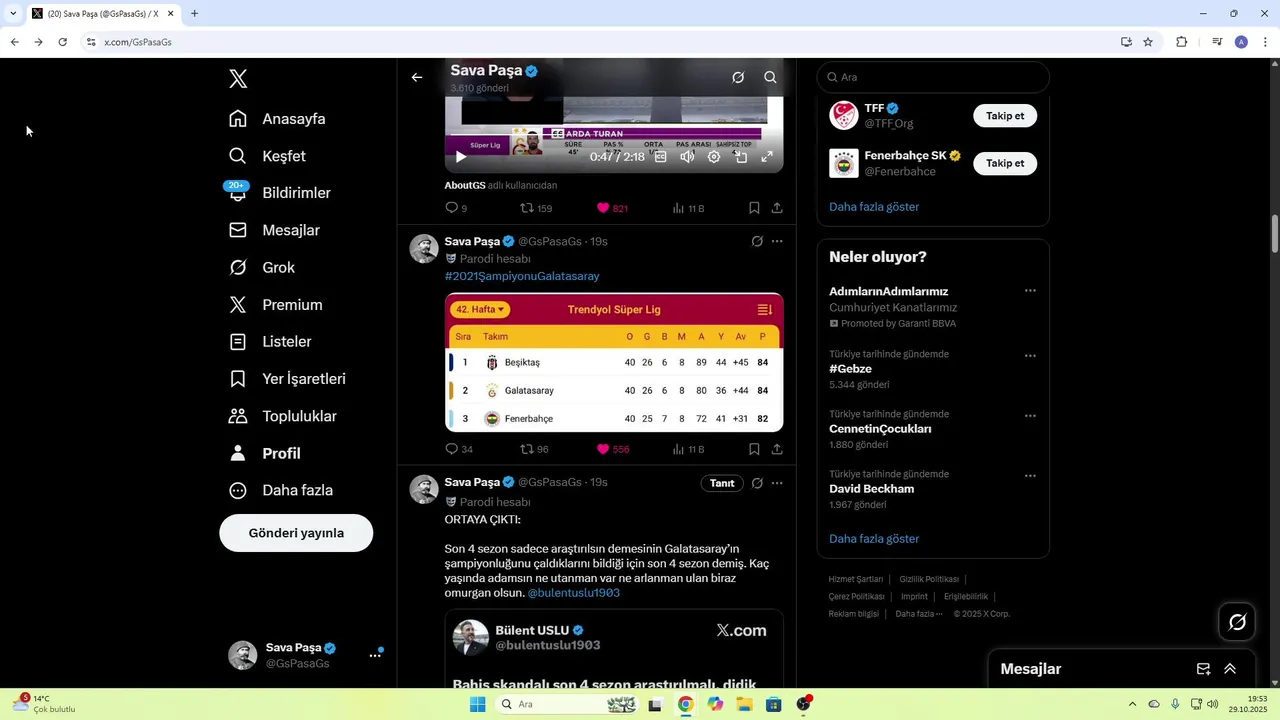The width and height of the screenshot is (1280, 720).
Task: Go to Keşfet explore page
Action: tap(267, 156)
